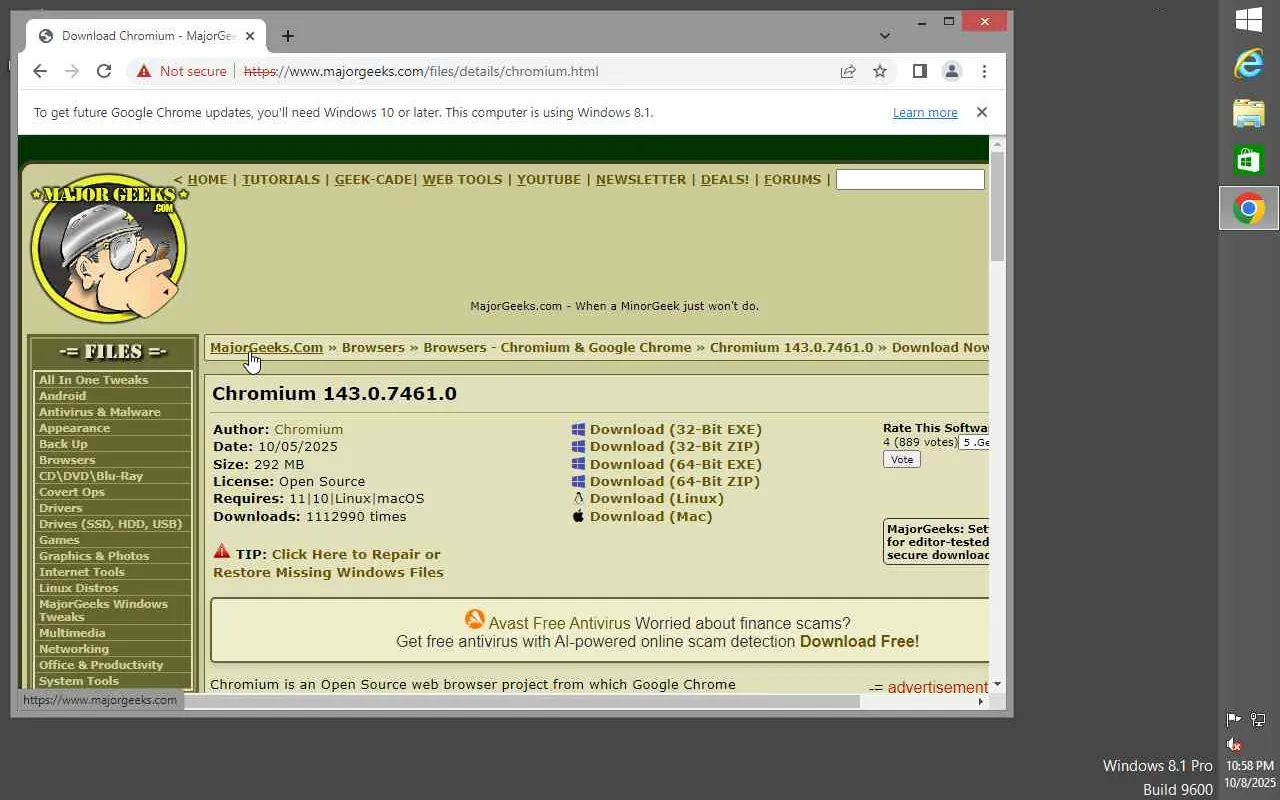The width and height of the screenshot is (1280, 800).
Task: Open File Explorer from the taskbar
Action: [x=1249, y=112]
